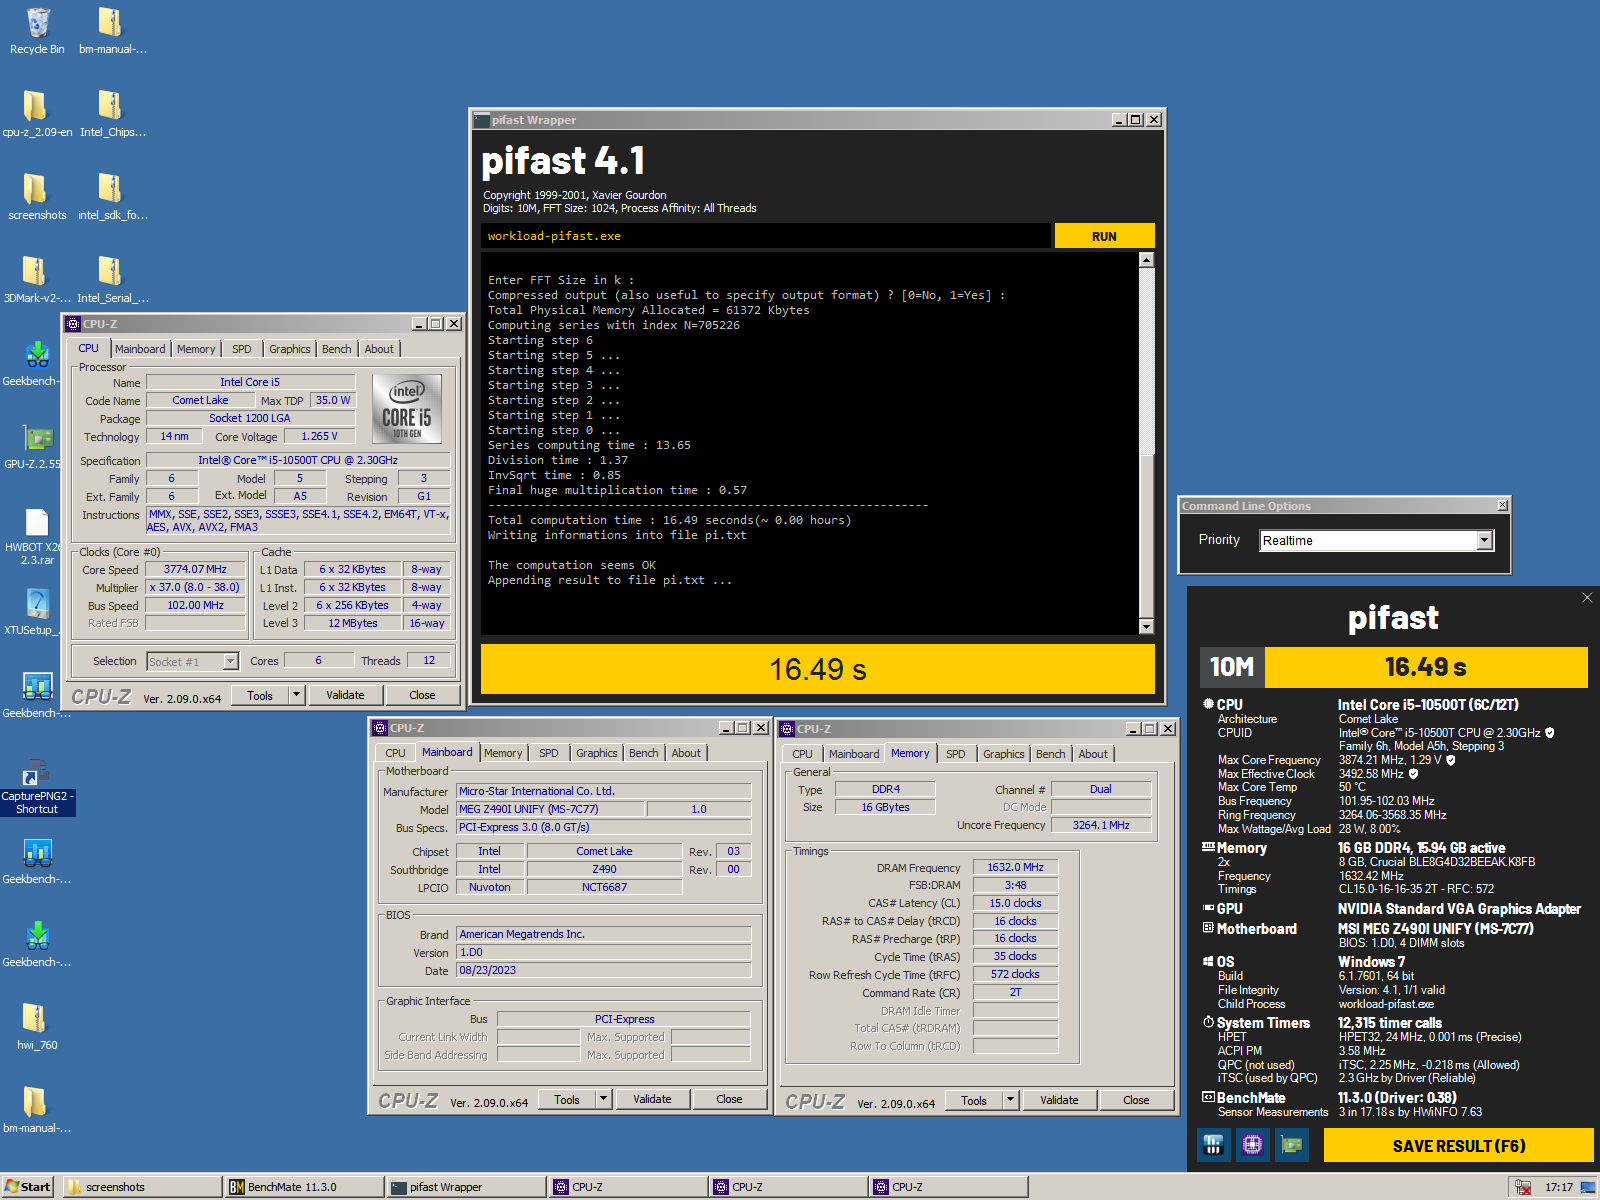Click Close in the CPU-Z Mainboard window
The width and height of the screenshot is (1600, 1200).
point(729,1099)
